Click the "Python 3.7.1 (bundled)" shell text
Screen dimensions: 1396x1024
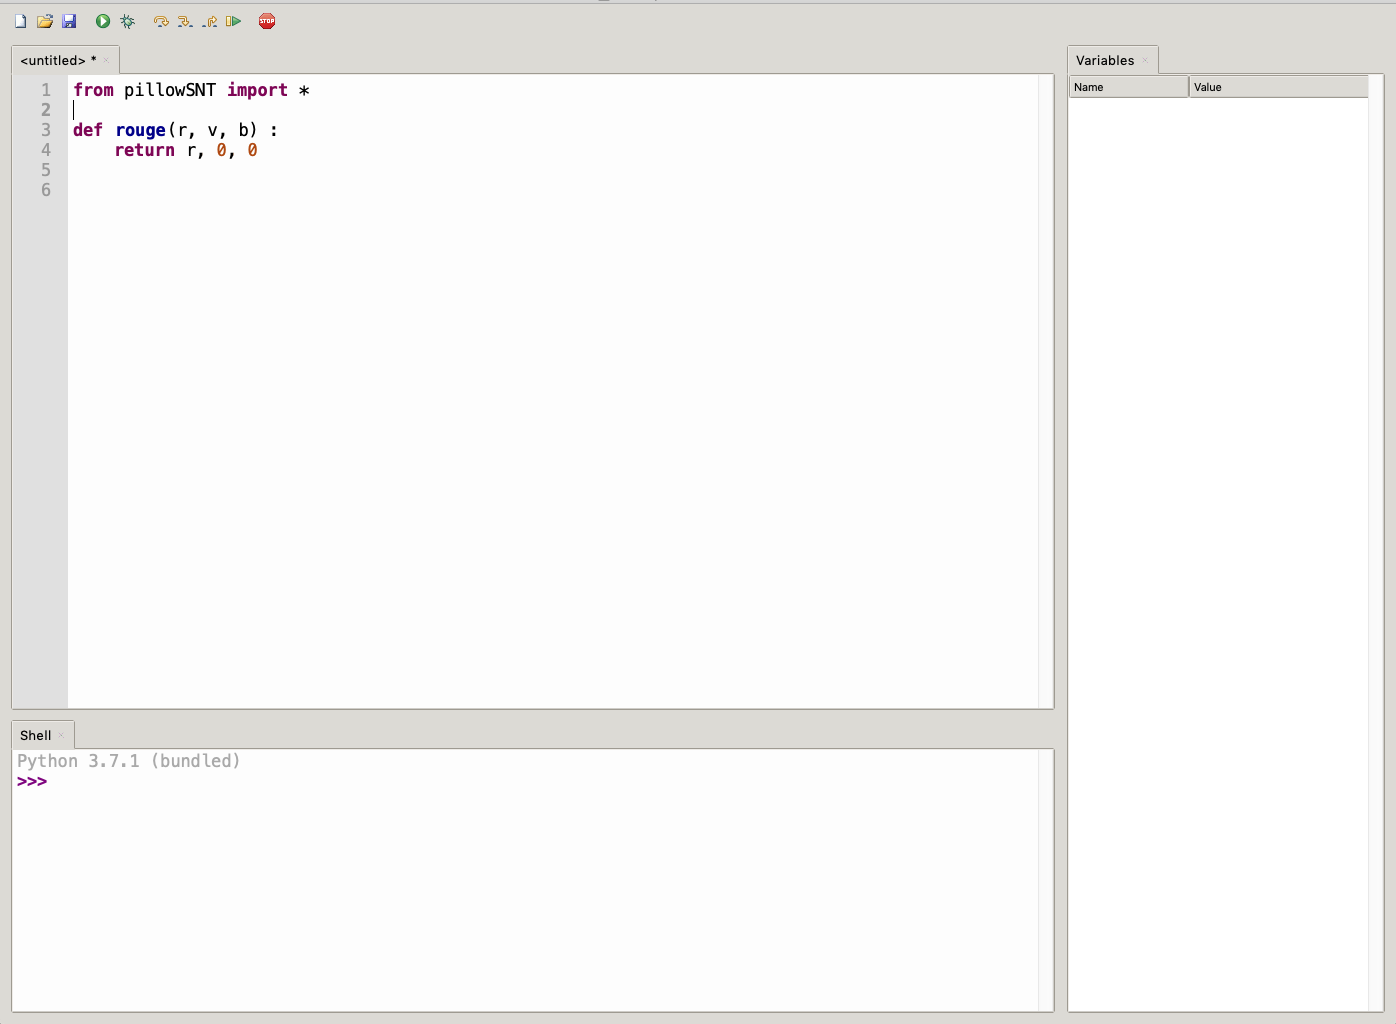(129, 761)
